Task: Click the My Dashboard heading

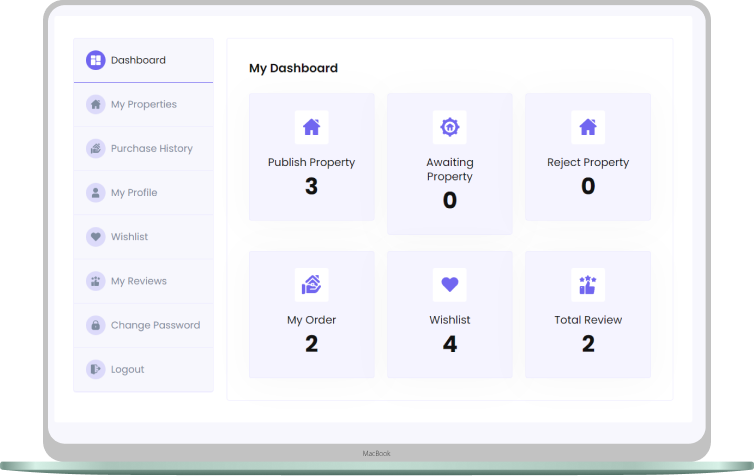Action: pos(293,68)
